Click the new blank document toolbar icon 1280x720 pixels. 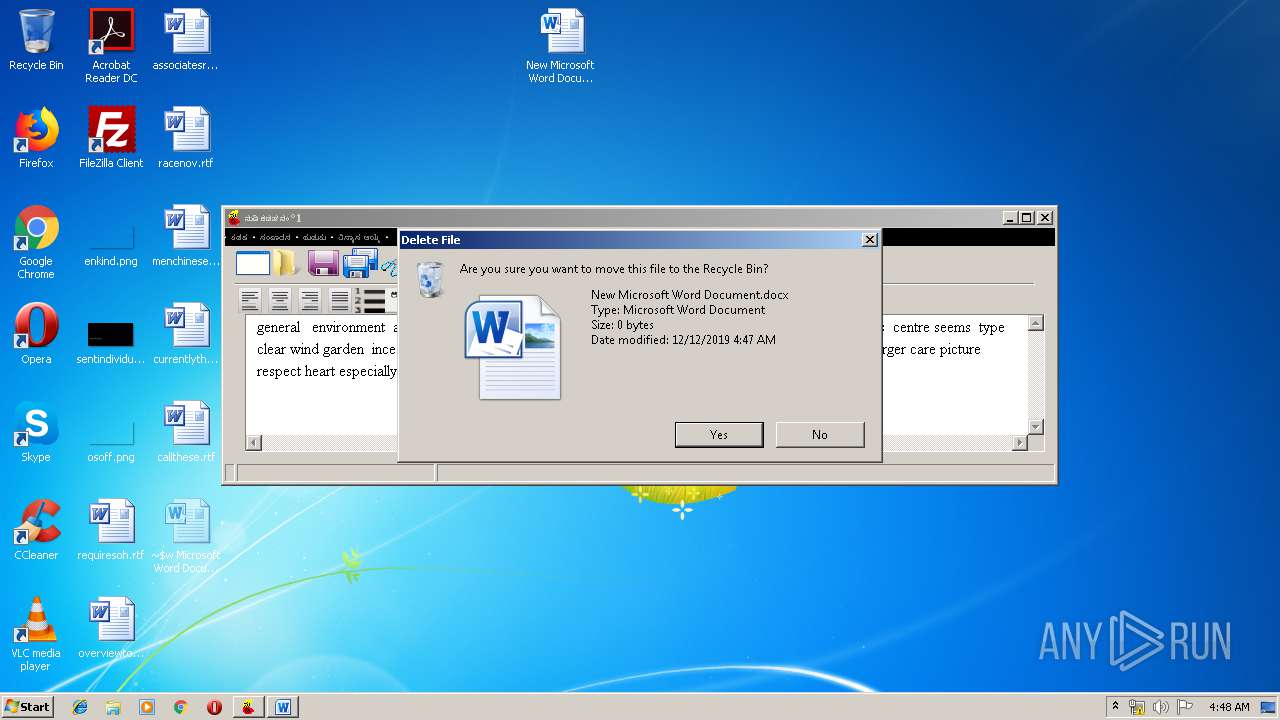point(253,263)
